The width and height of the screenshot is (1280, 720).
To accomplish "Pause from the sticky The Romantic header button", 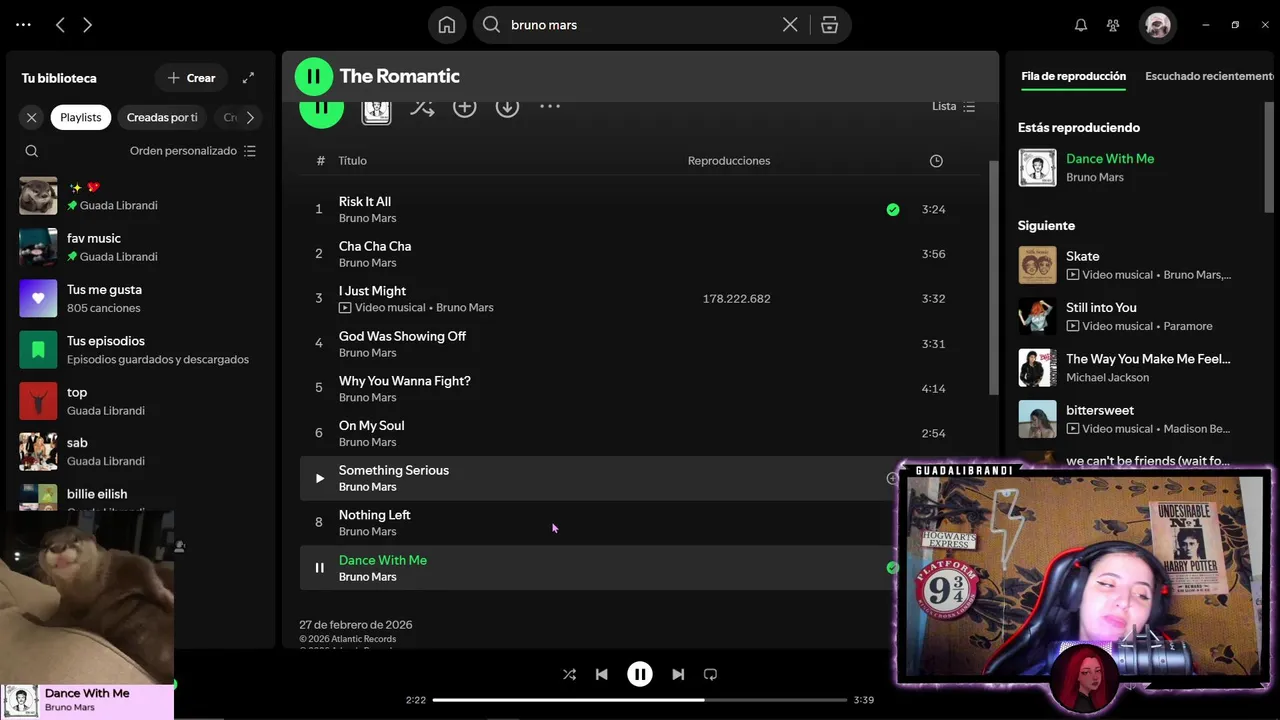I will pyautogui.click(x=314, y=76).
